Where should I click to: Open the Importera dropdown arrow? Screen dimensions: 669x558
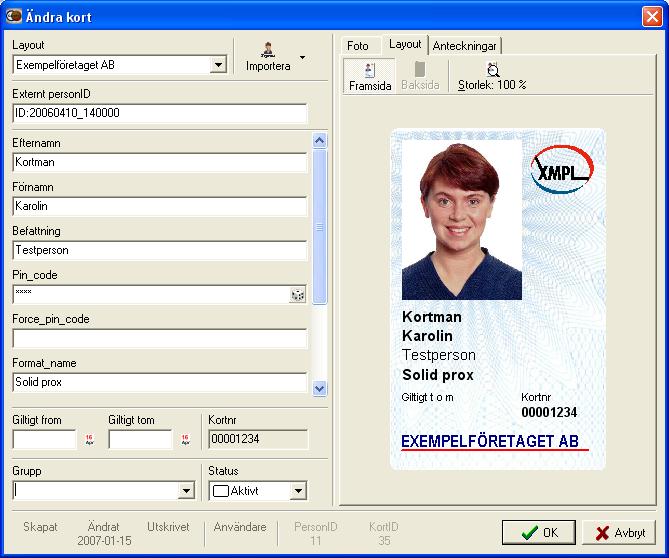303,57
